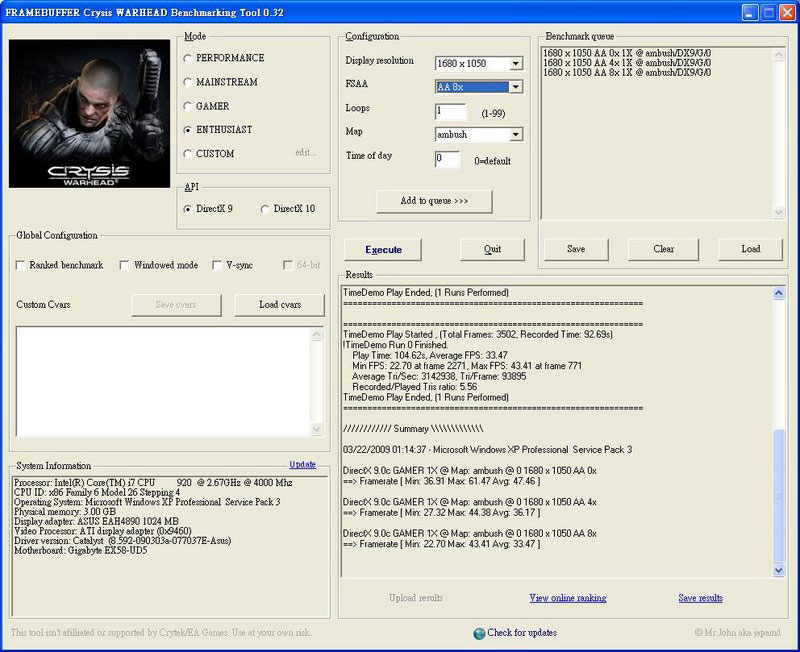Select CUSTOM mode radio button
Screen dimensions: 800x652
point(187,154)
